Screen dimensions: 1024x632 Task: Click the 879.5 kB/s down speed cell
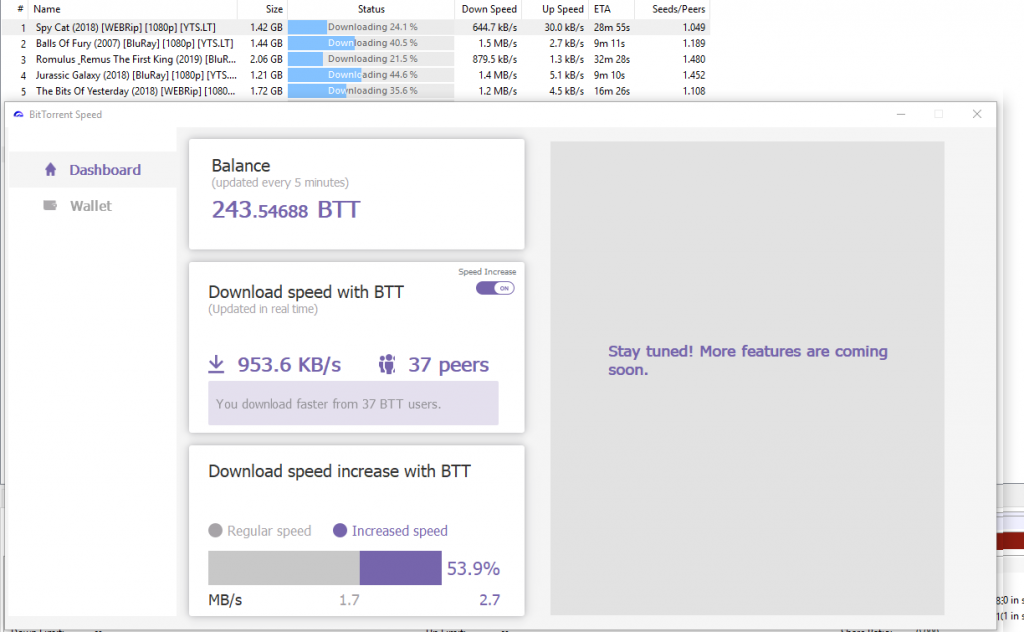pos(494,59)
